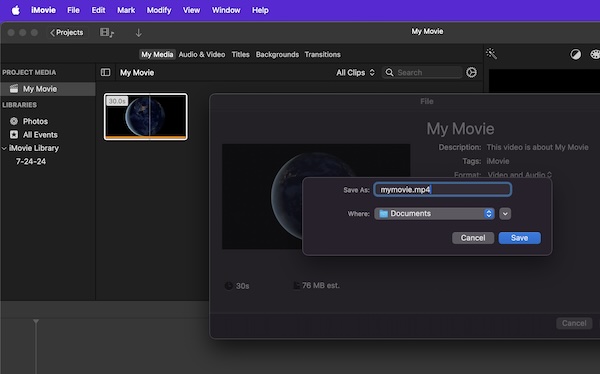Open the Modify menu
600x374 pixels.
click(x=159, y=10)
